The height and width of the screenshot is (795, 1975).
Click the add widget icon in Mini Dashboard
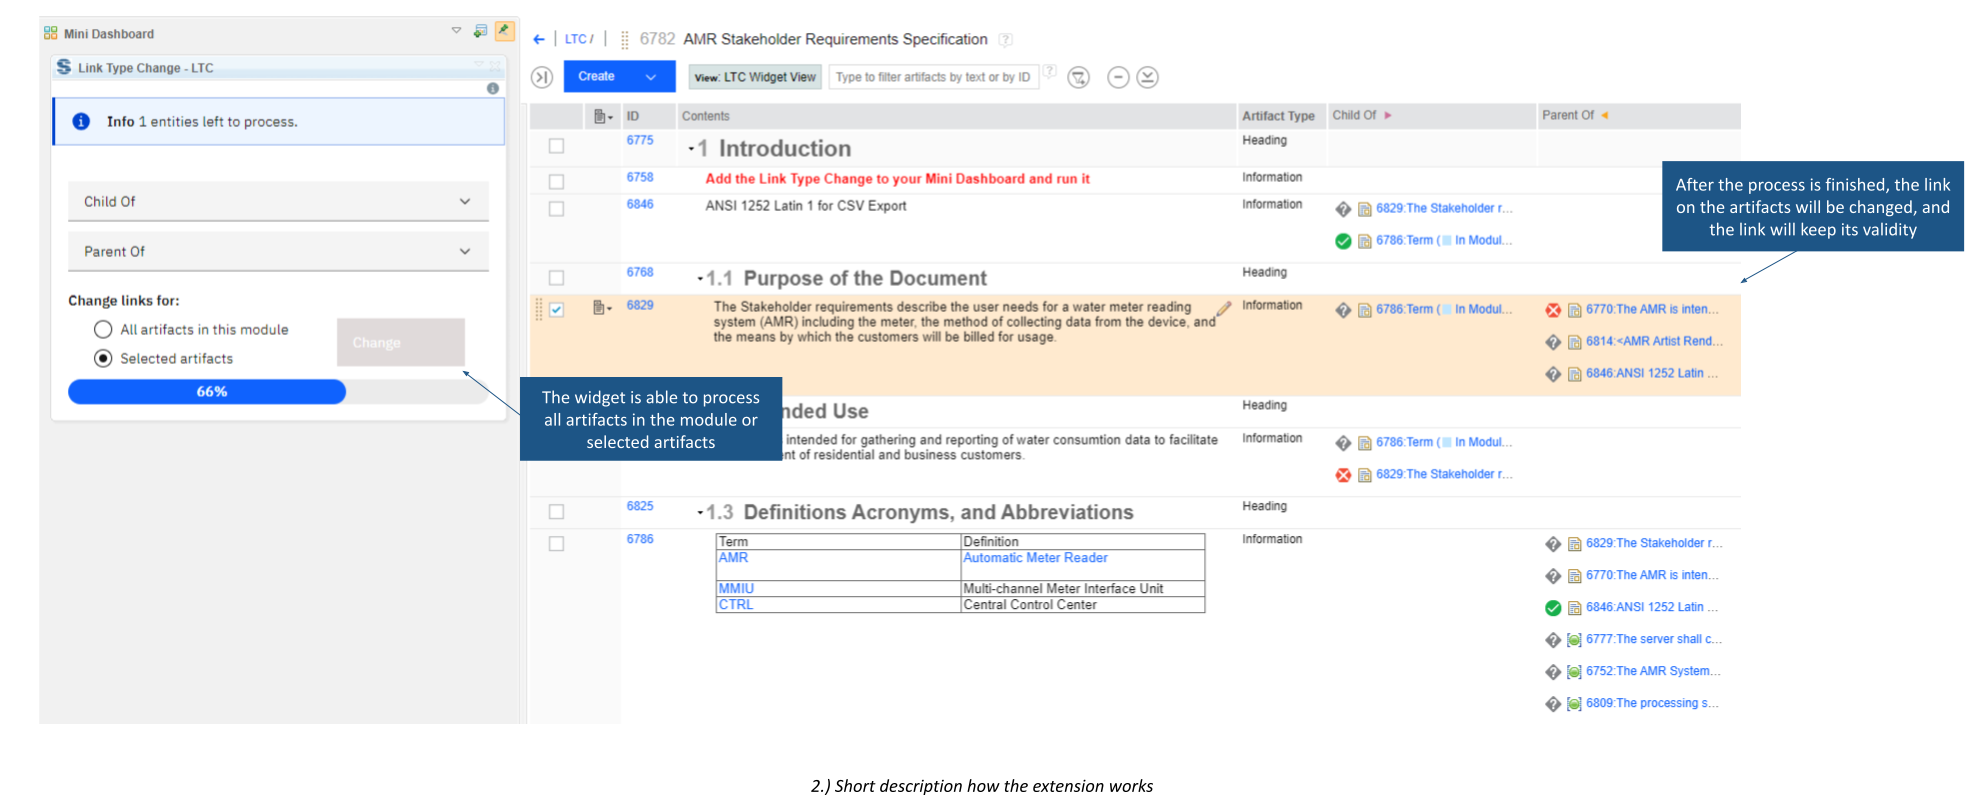480,31
